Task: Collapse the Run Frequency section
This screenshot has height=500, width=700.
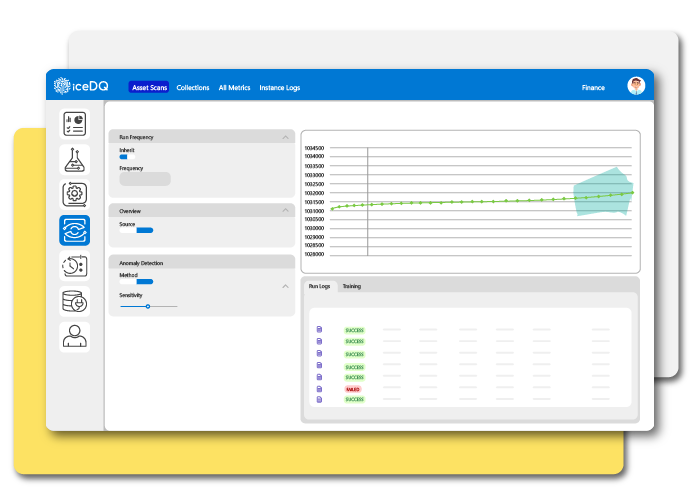Action: pyautogui.click(x=286, y=137)
